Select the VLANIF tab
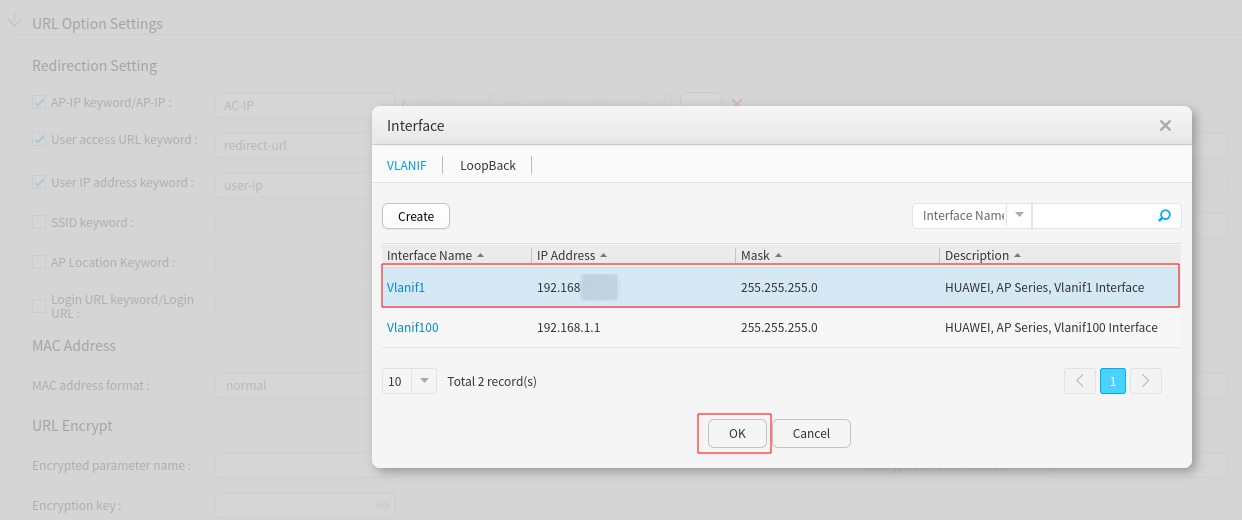The height and width of the screenshot is (520, 1242). 406,165
